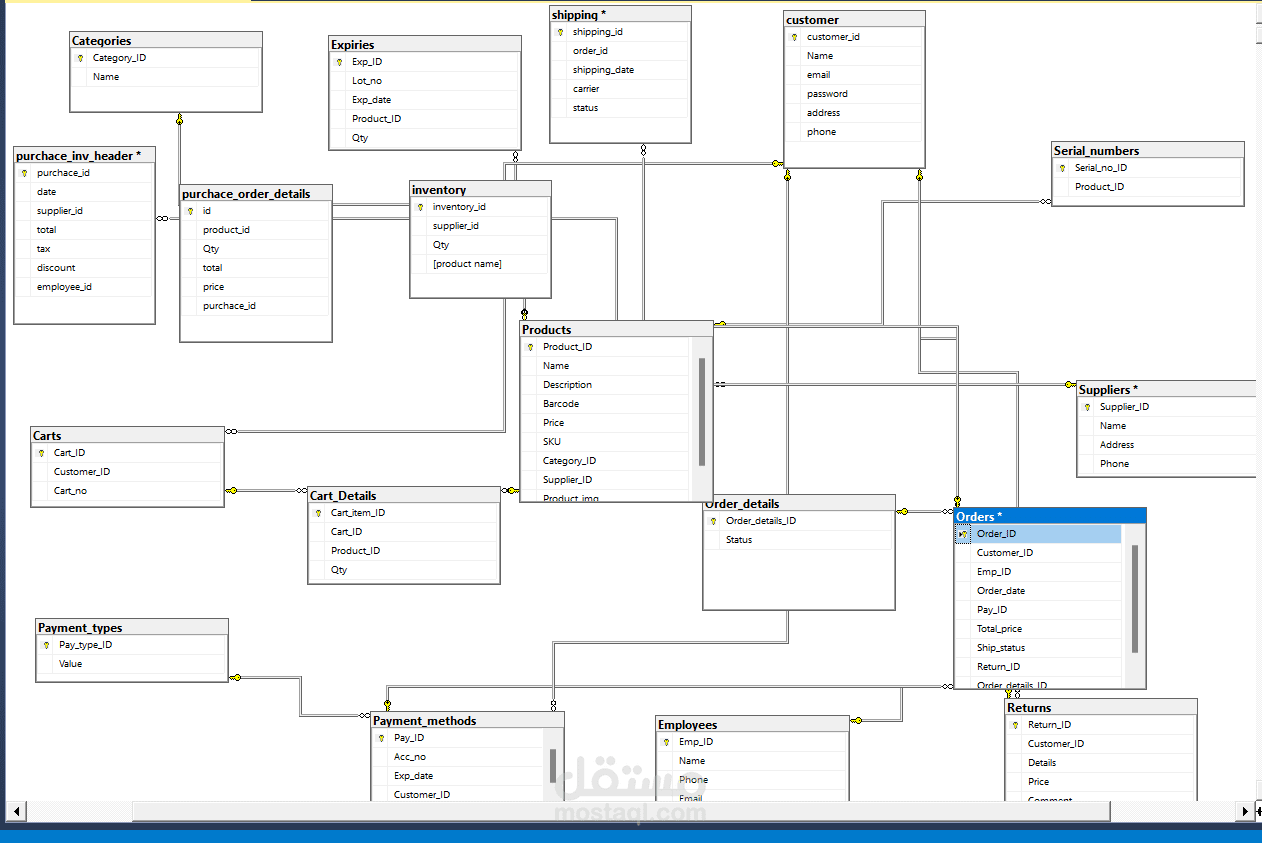Select the [product name] column in inventory
The width and height of the screenshot is (1262, 843).
click(x=480, y=264)
